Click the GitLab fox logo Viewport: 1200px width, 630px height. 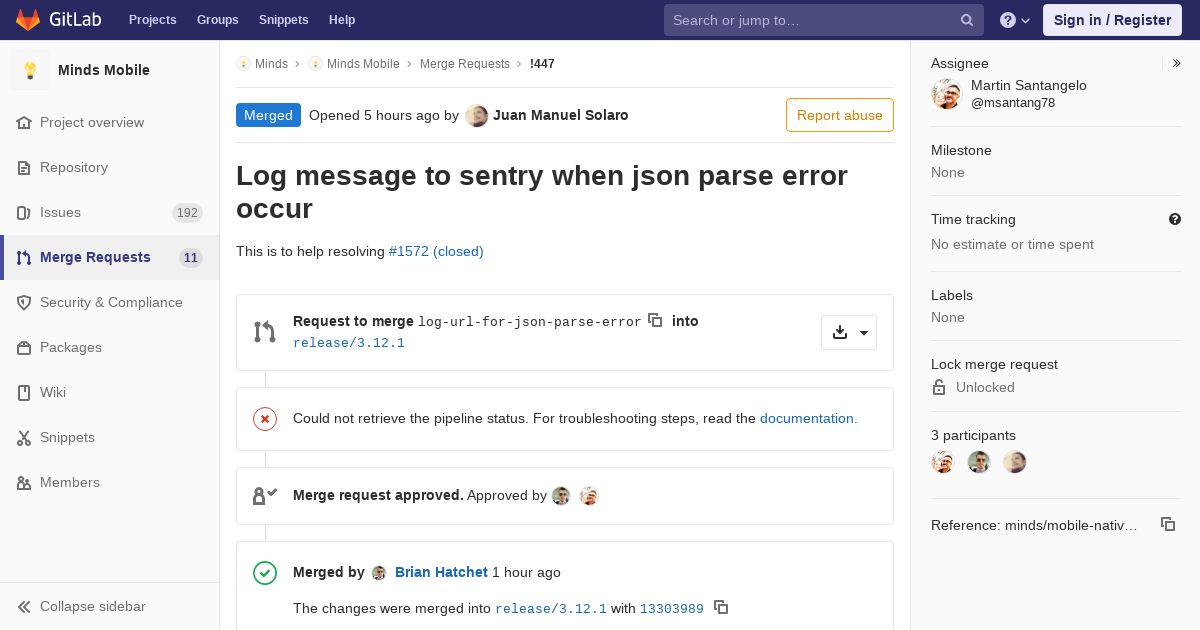coord(28,20)
